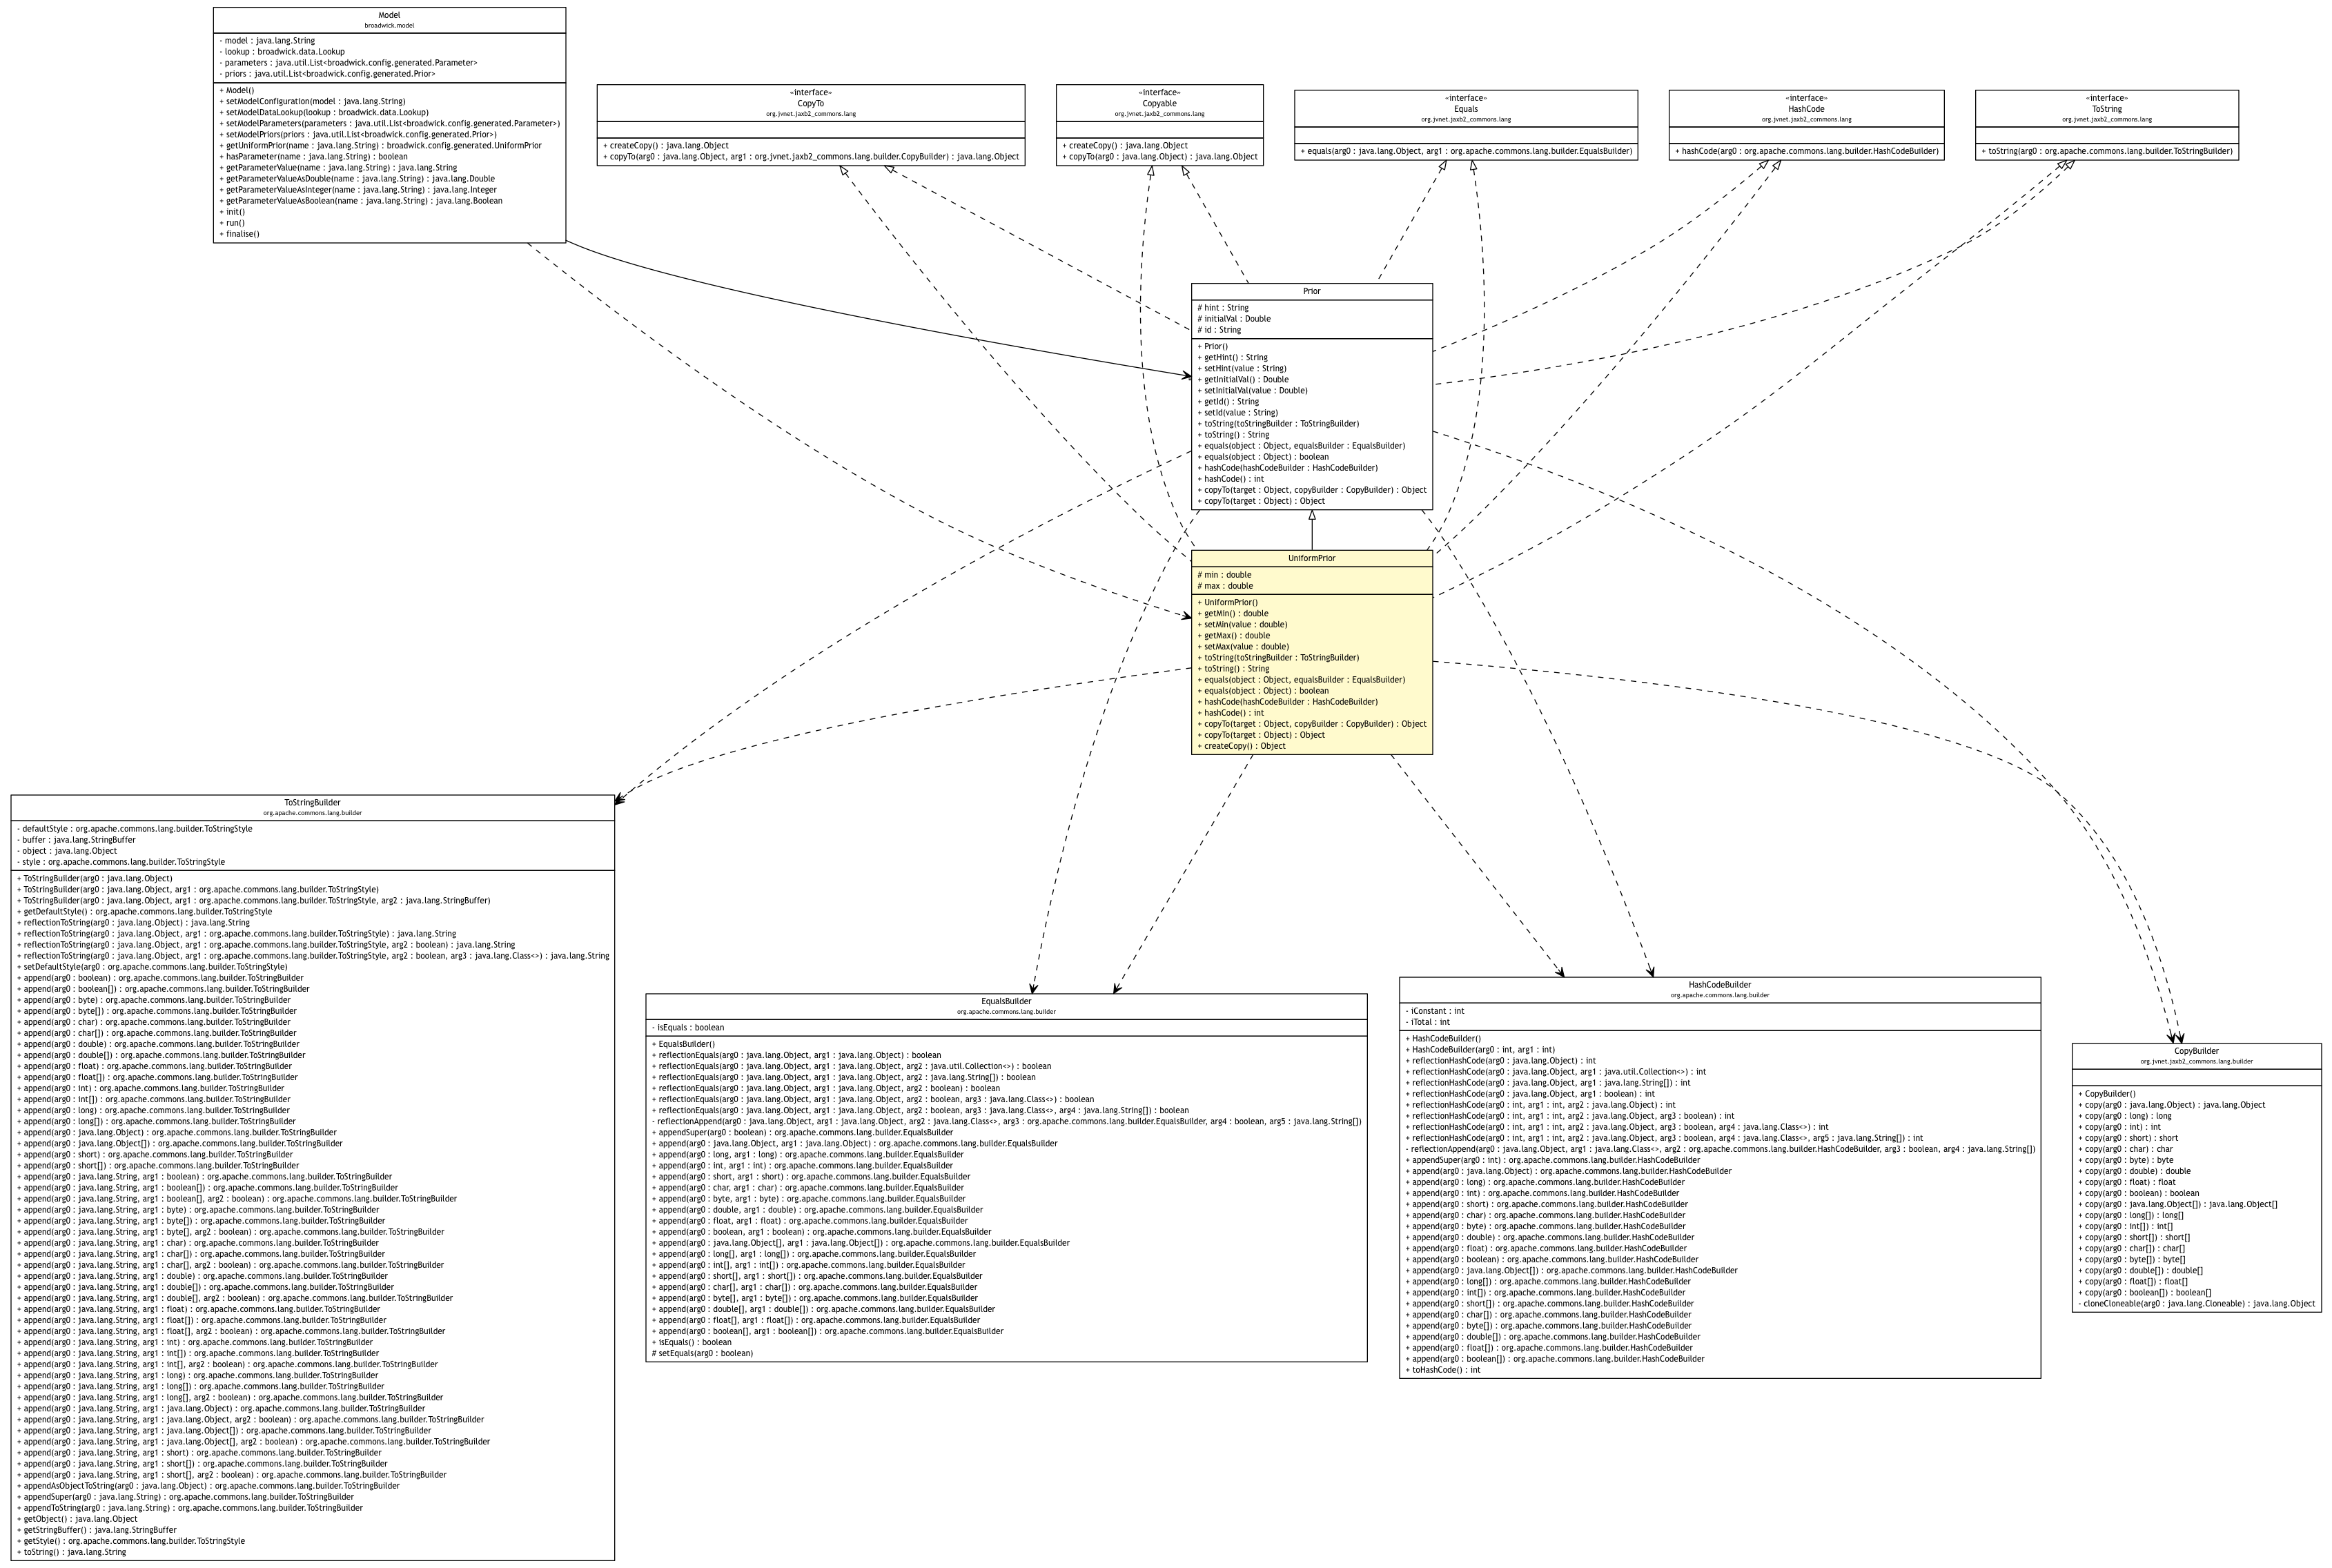Click the Prior class title
The image size is (2332, 1568).
point(1311,291)
